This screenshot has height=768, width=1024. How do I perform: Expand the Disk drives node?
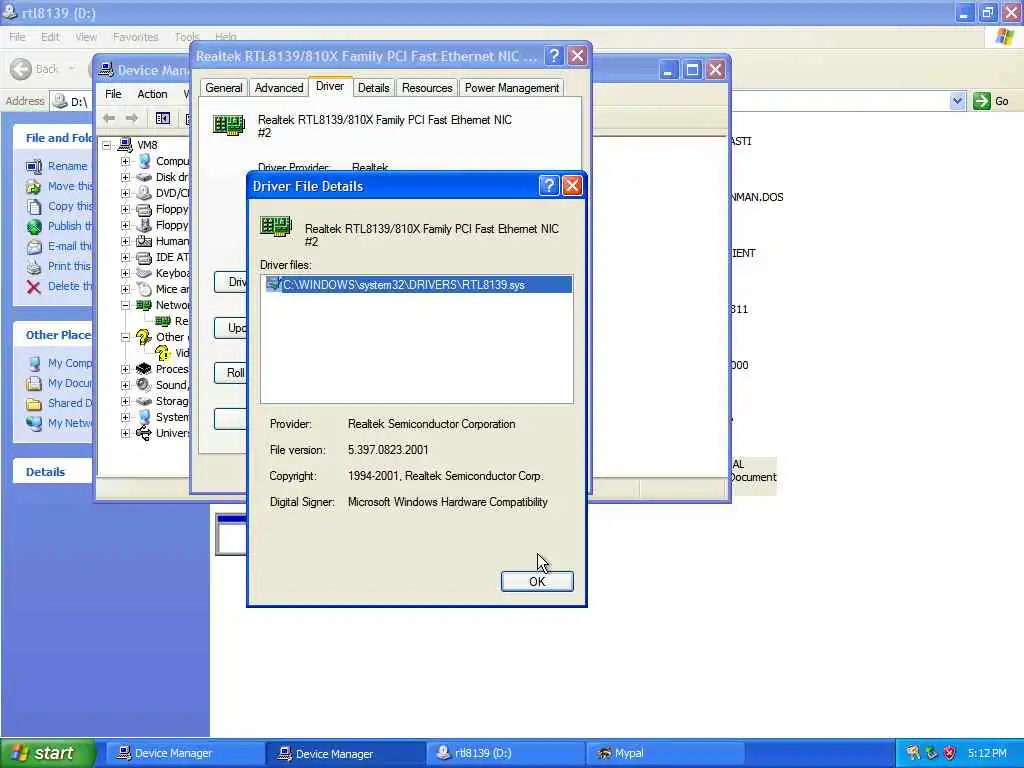click(x=125, y=177)
